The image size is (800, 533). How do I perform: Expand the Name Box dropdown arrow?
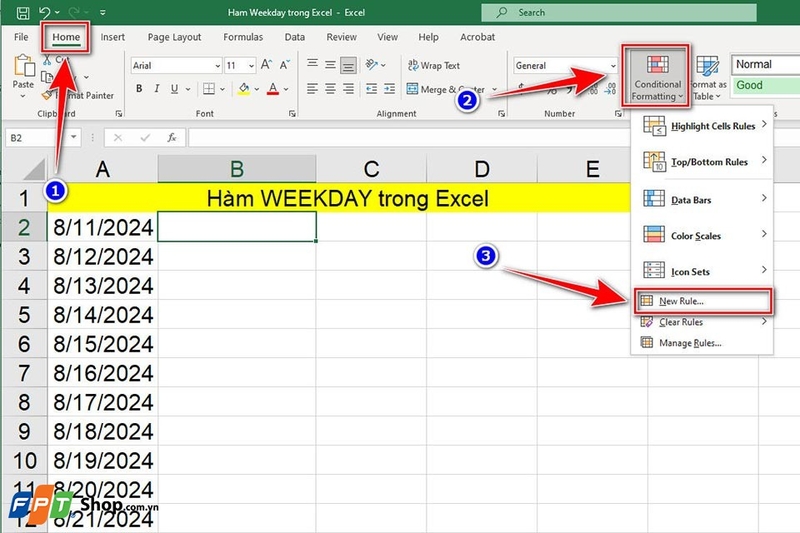[x=74, y=137]
